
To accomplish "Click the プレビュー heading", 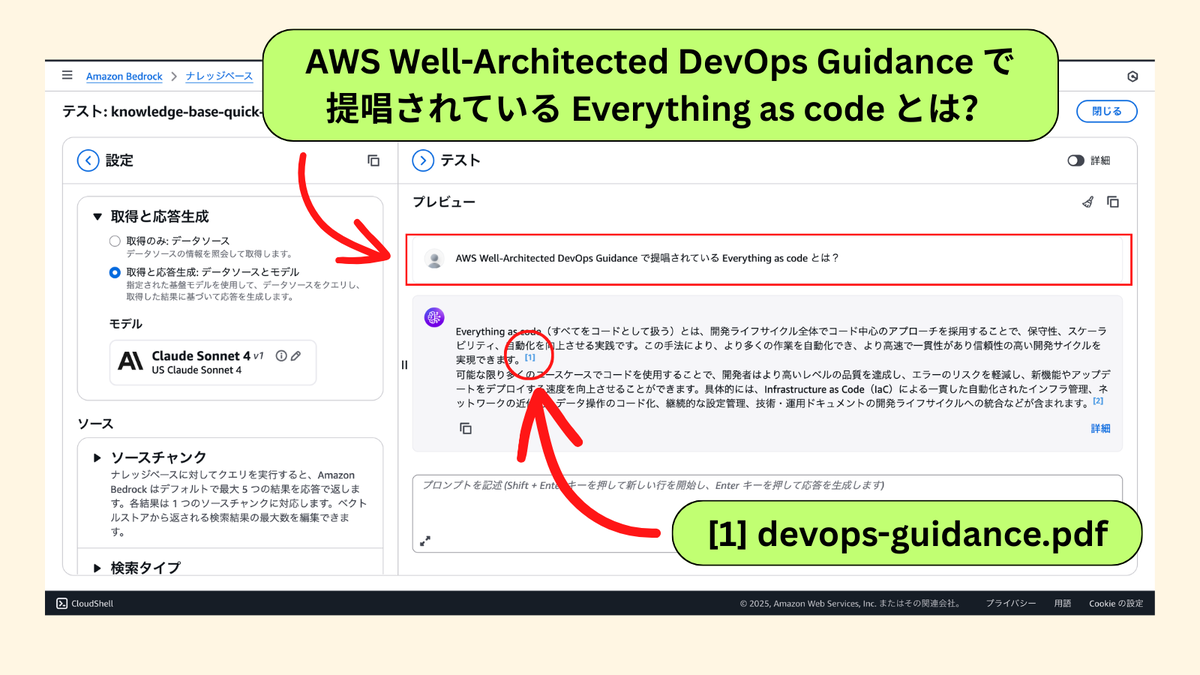I will coord(444,202).
